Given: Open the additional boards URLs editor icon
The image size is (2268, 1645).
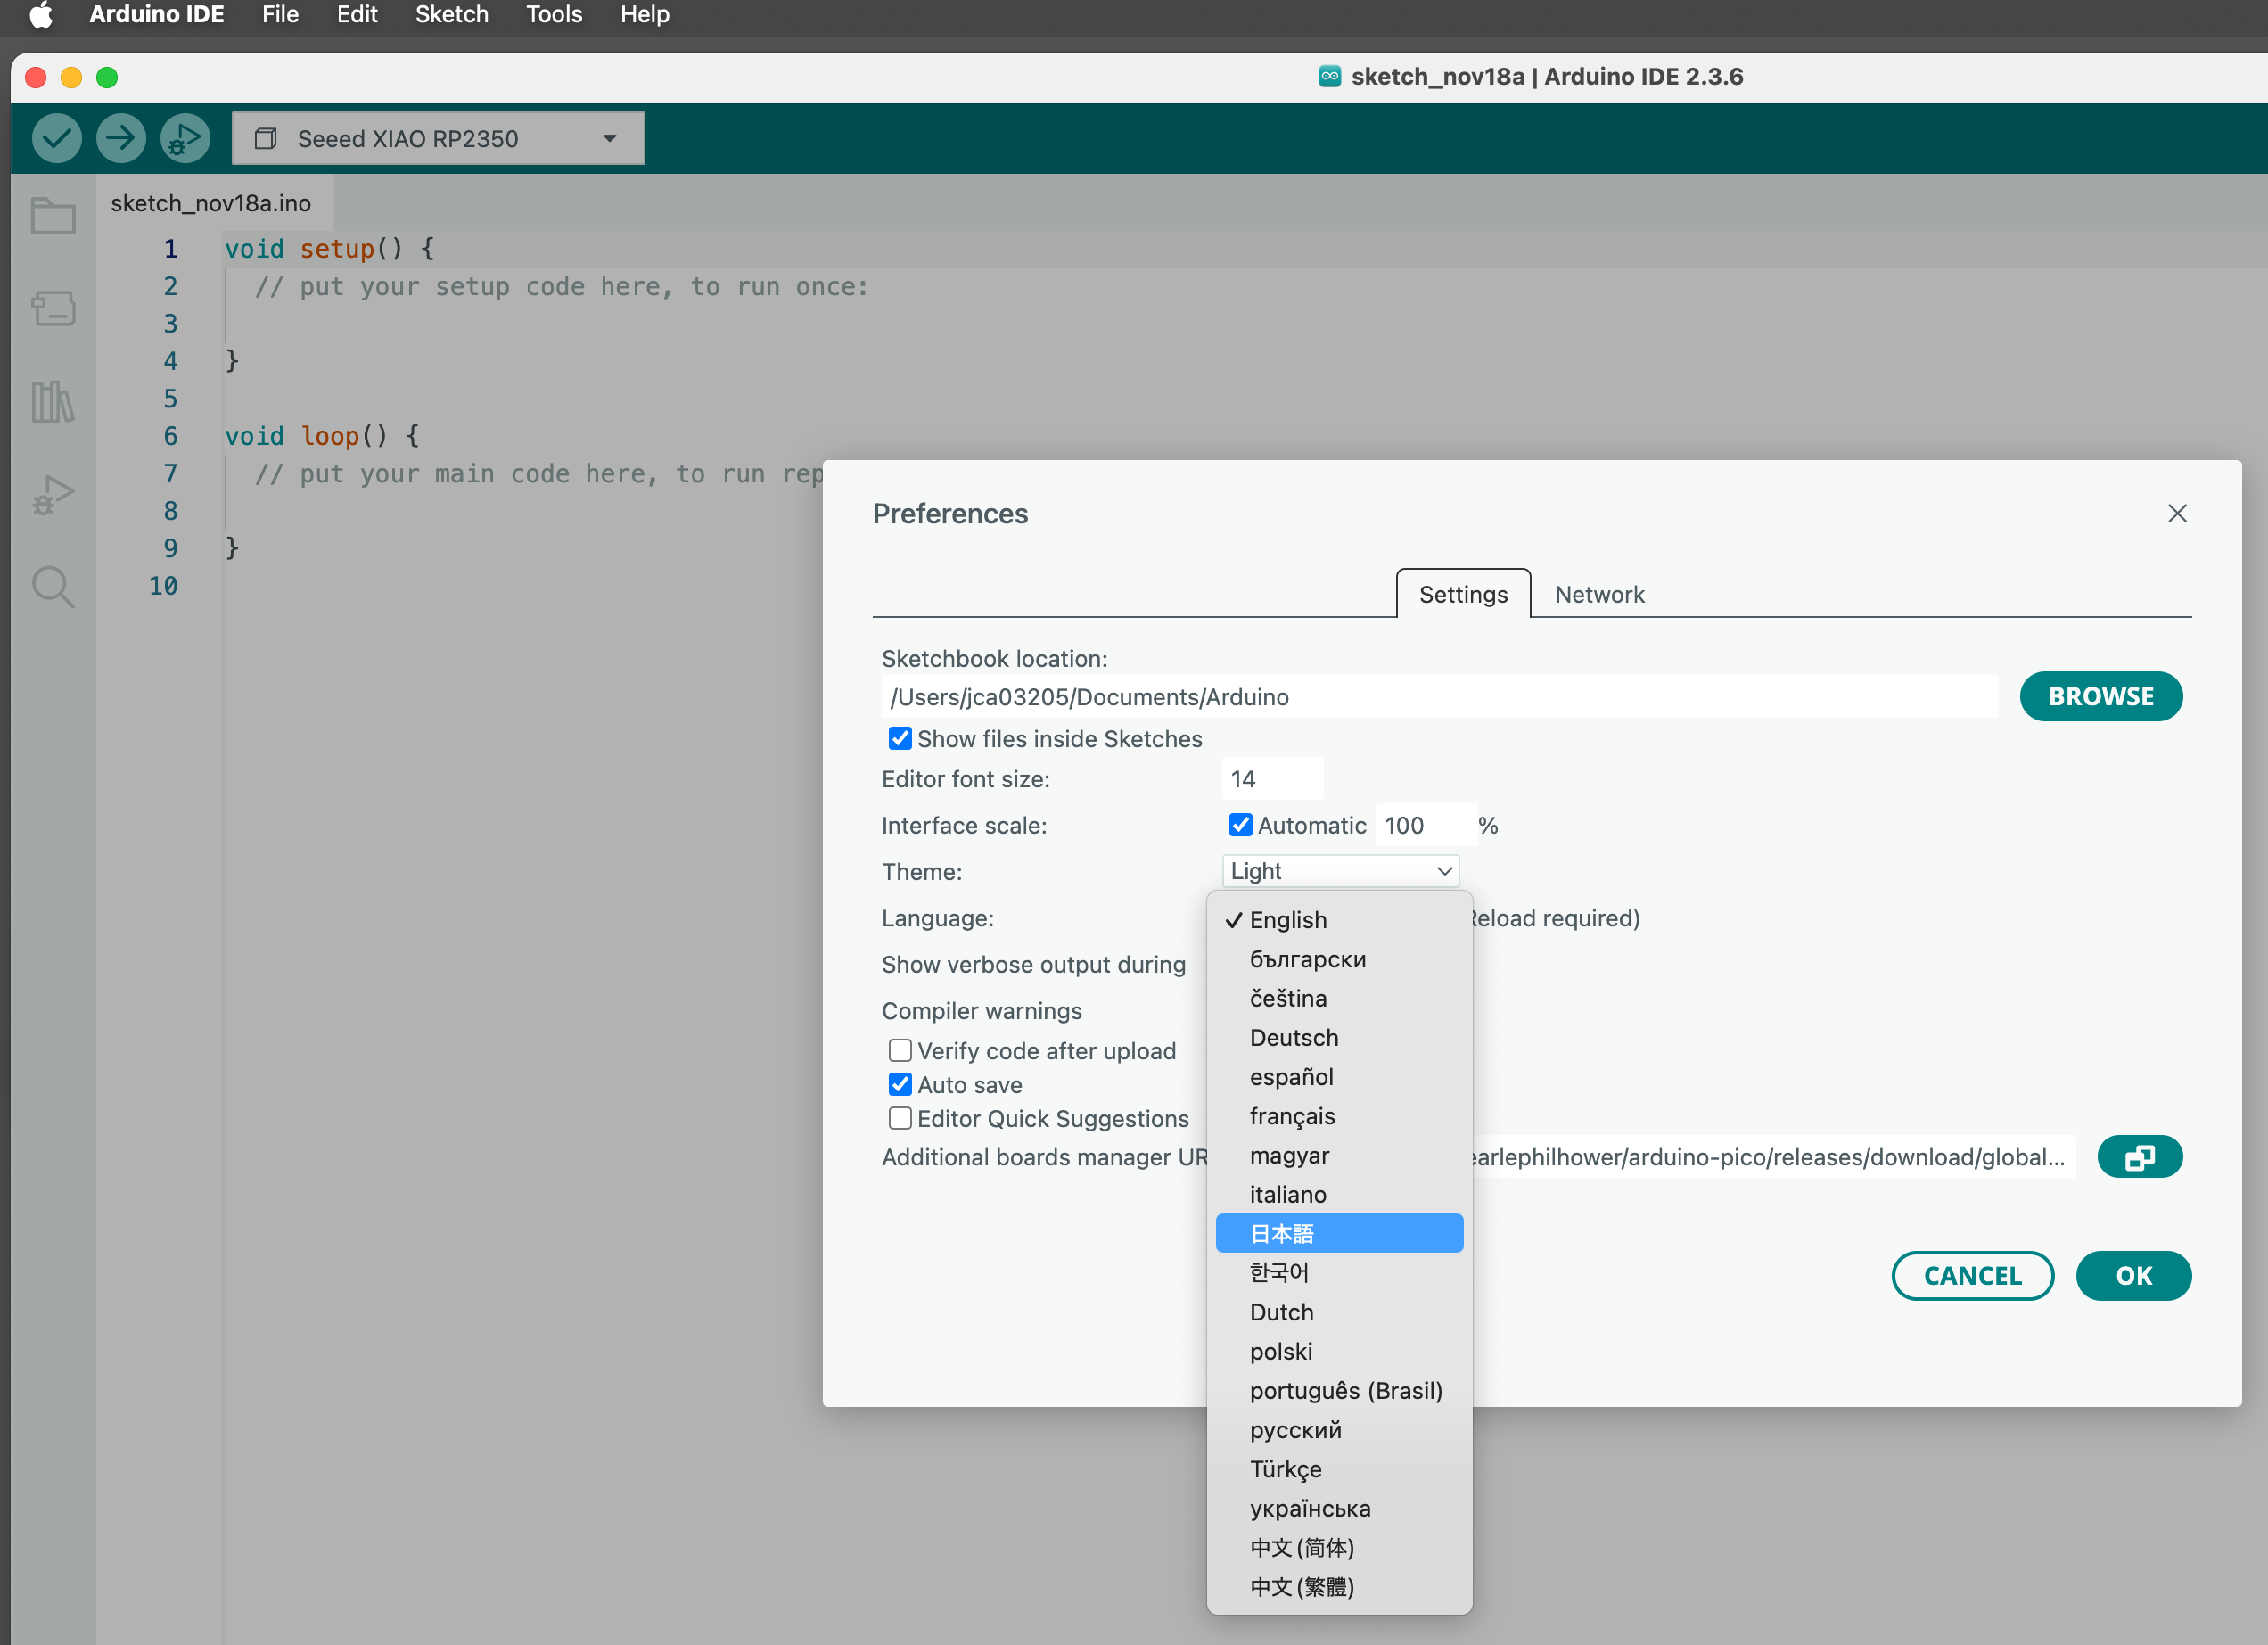Looking at the screenshot, I should tap(2139, 1157).
